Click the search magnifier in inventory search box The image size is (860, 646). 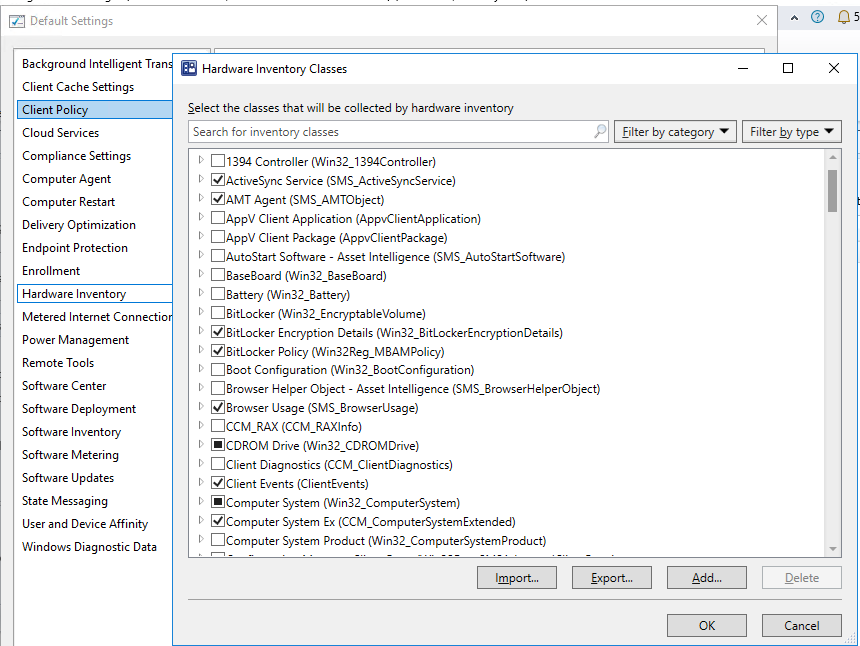pyautogui.click(x=598, y=131)
